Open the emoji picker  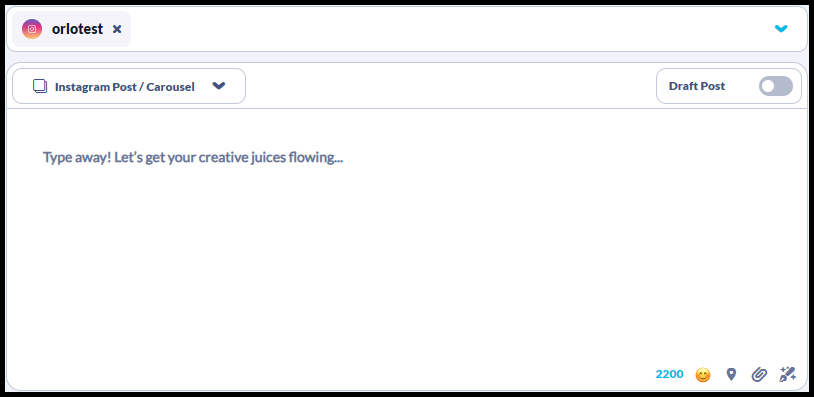tap(702, 374)
